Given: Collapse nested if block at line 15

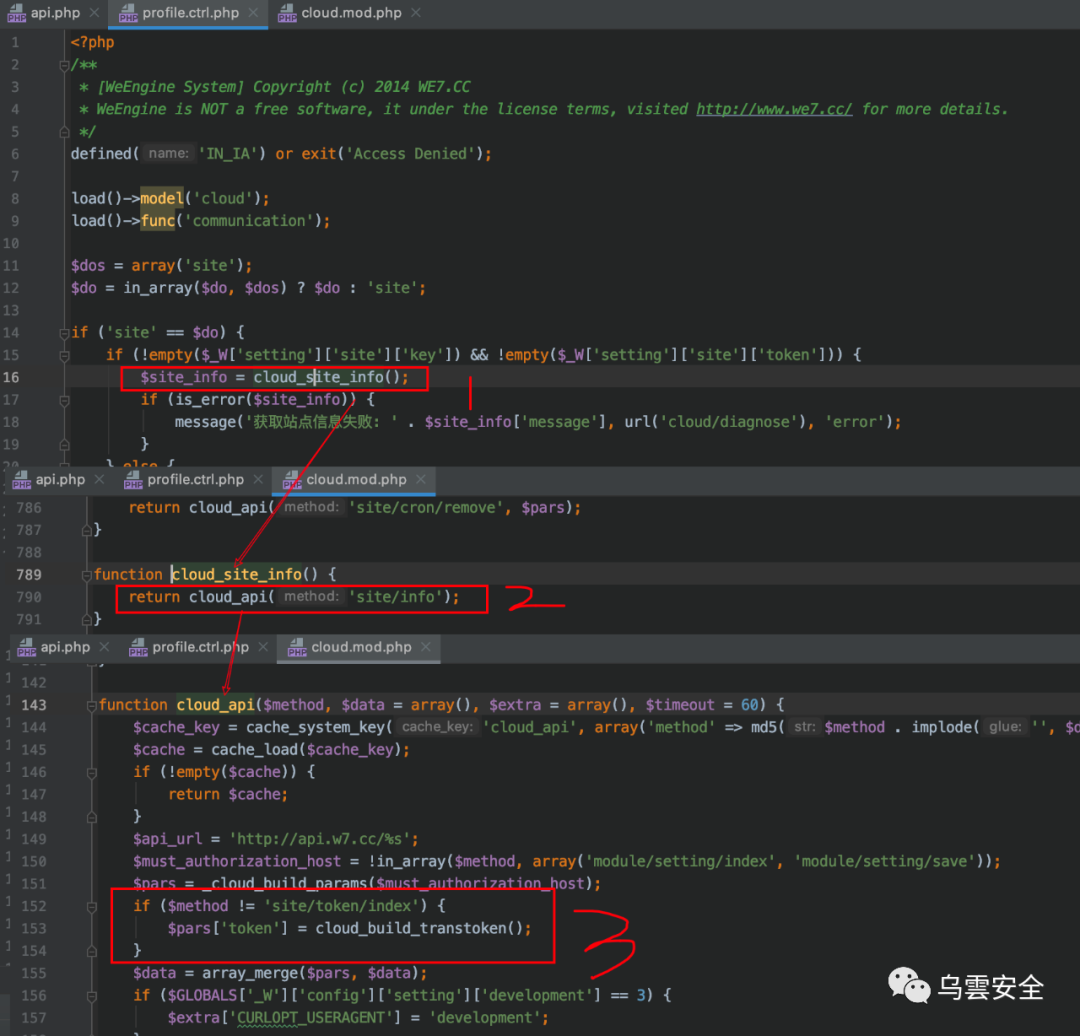Looking at the screenshot, I should click(x=64, y=355).
